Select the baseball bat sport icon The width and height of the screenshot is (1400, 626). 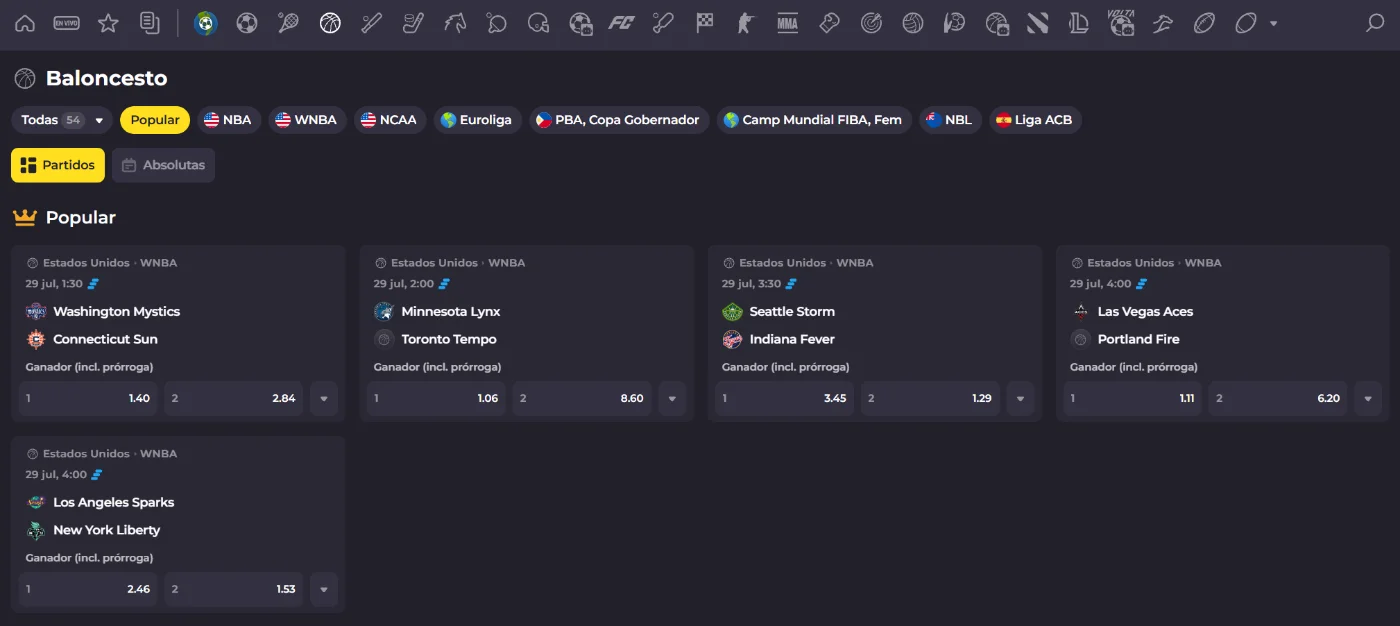pyautogui.click(x=372, y=23)
